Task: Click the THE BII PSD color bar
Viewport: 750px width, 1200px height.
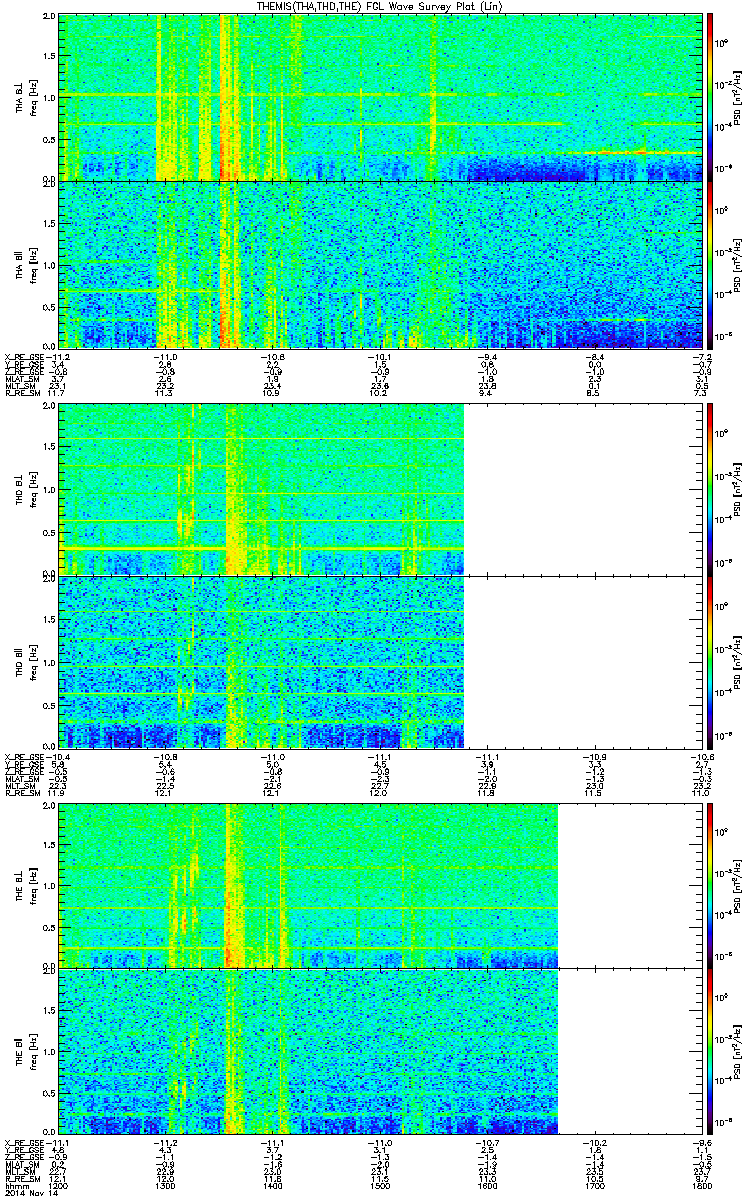Action: point(712,1051)
